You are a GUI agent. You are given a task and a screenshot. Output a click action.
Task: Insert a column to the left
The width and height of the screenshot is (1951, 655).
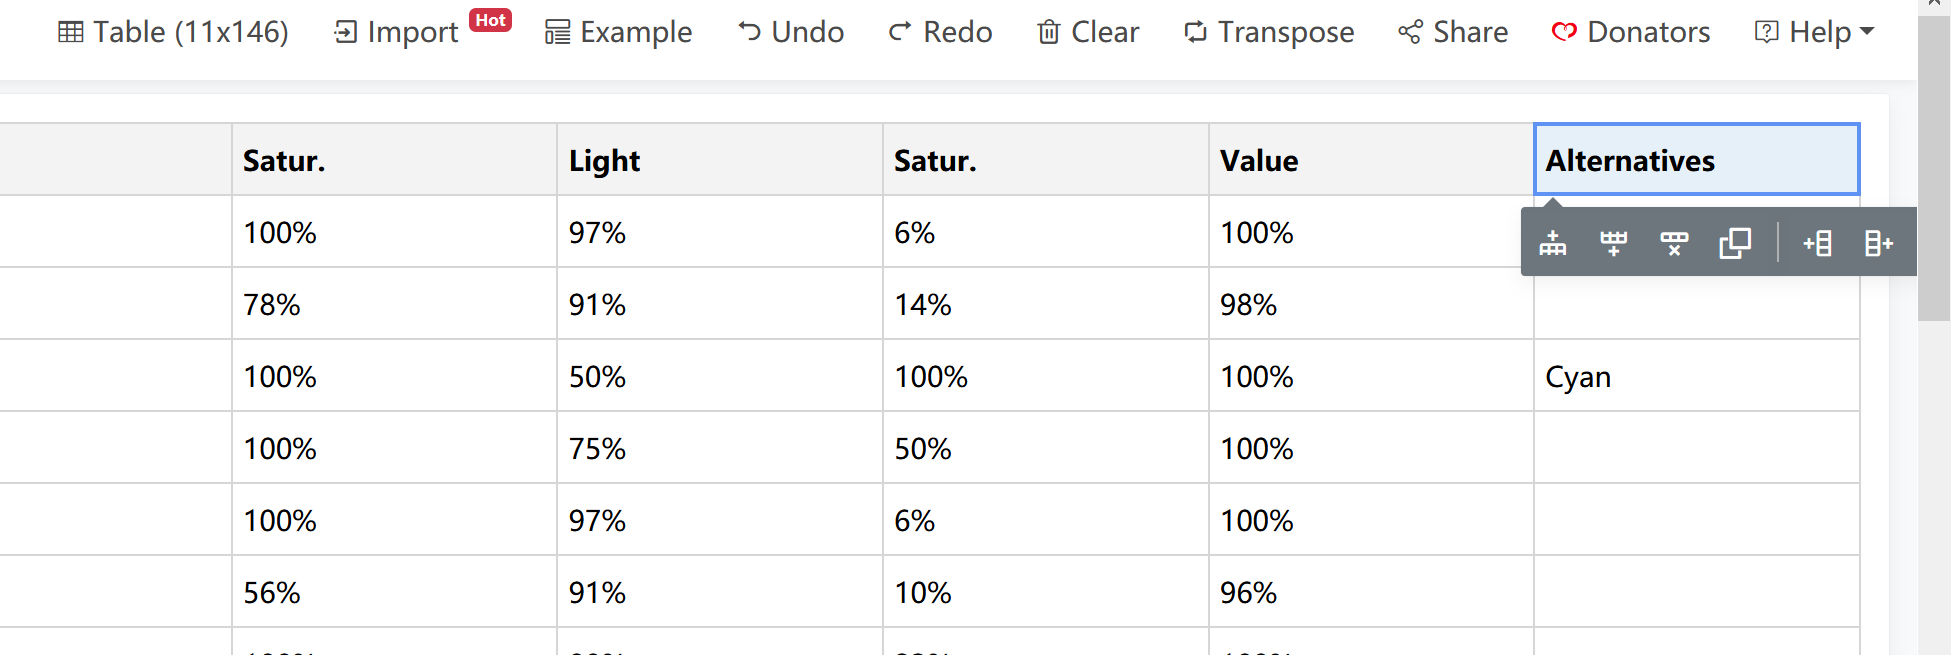(x=1817, y=243)
